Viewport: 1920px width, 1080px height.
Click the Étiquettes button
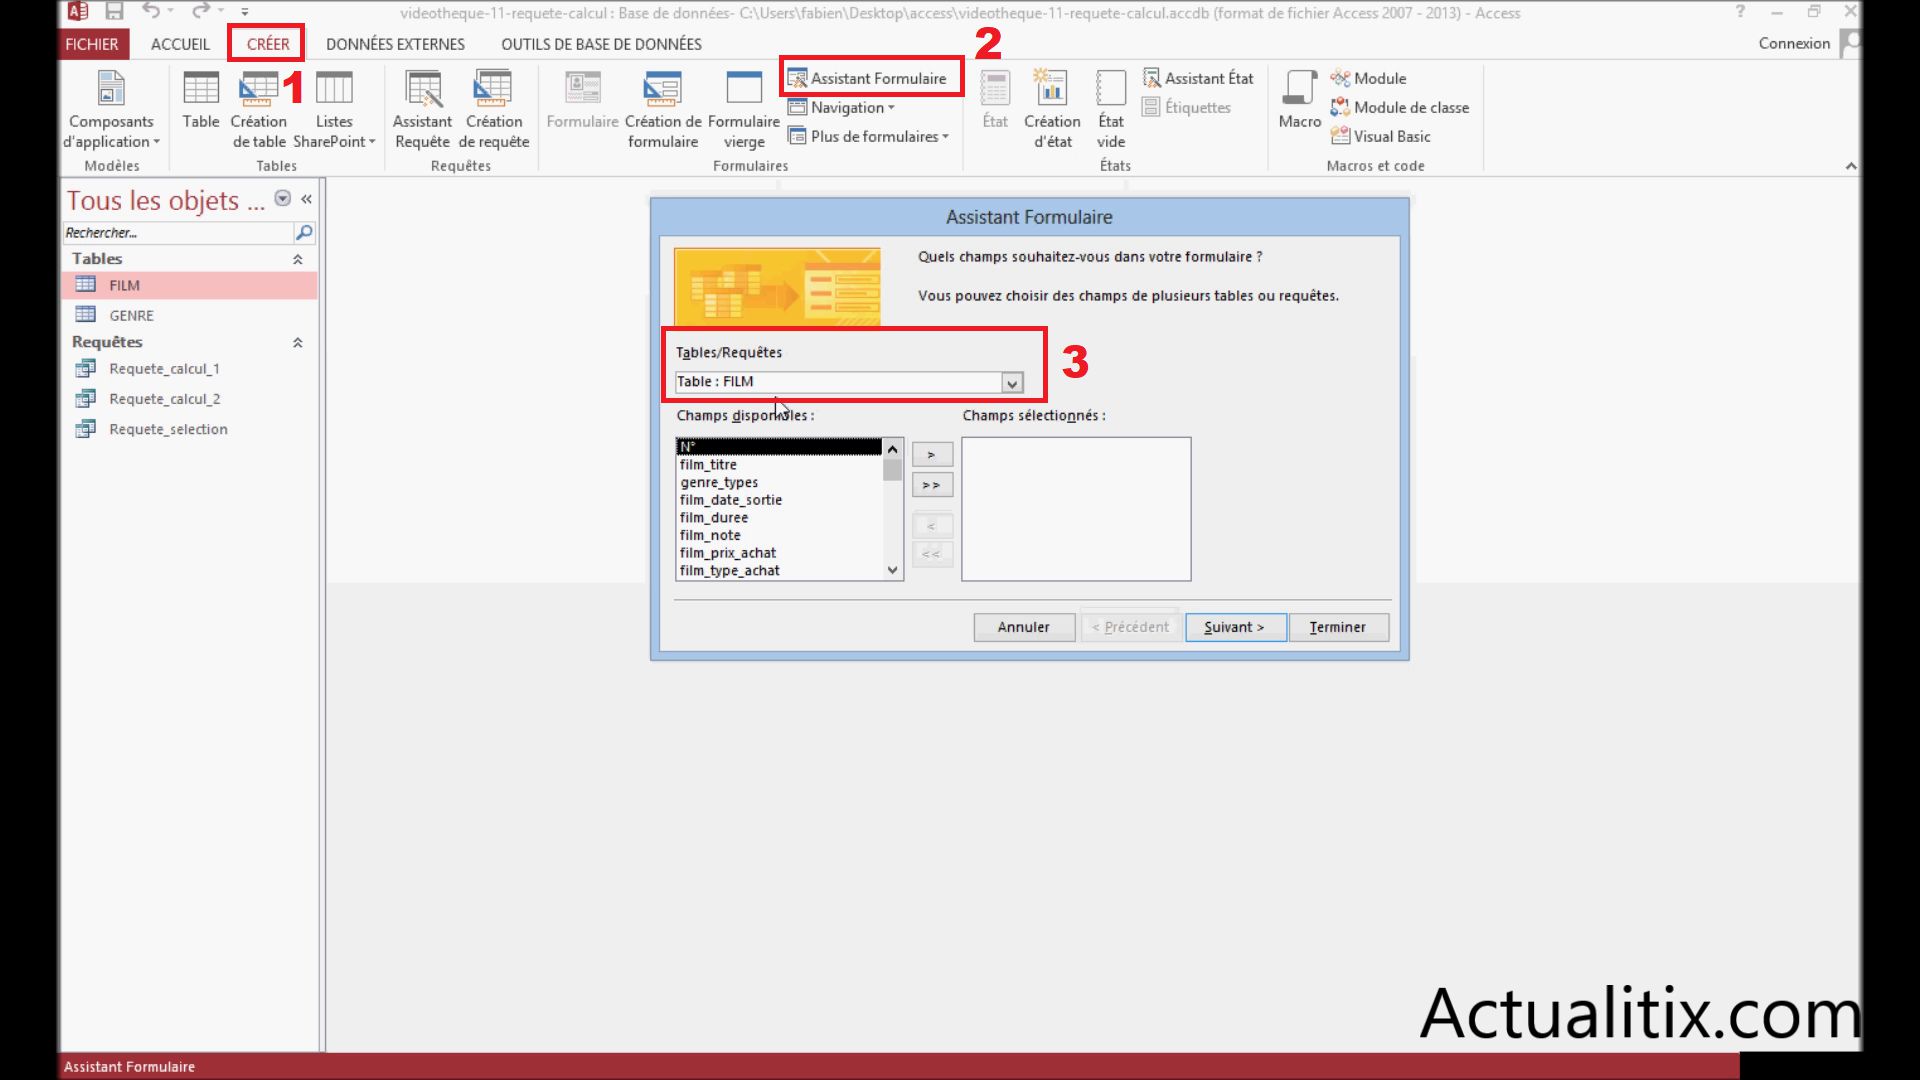coord(1187,107)
